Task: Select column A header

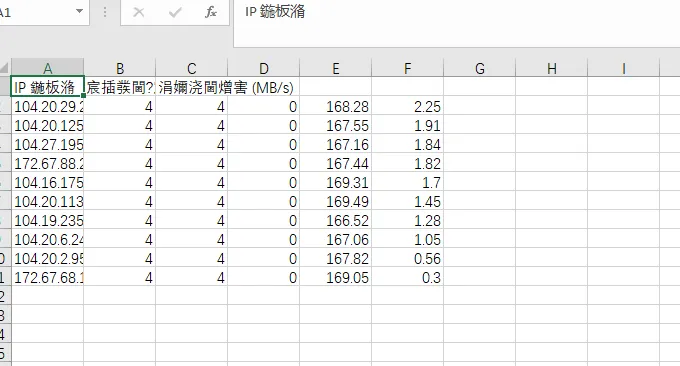Action: coord(47,68)
